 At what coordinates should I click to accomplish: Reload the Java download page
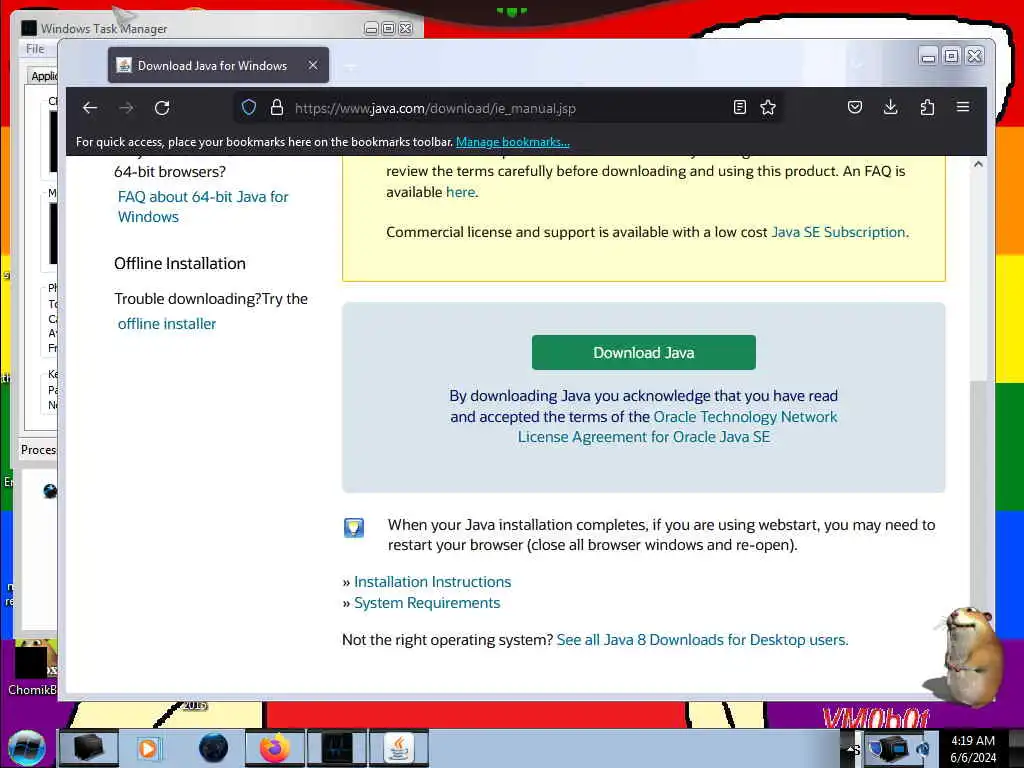[x=162, y=108]
